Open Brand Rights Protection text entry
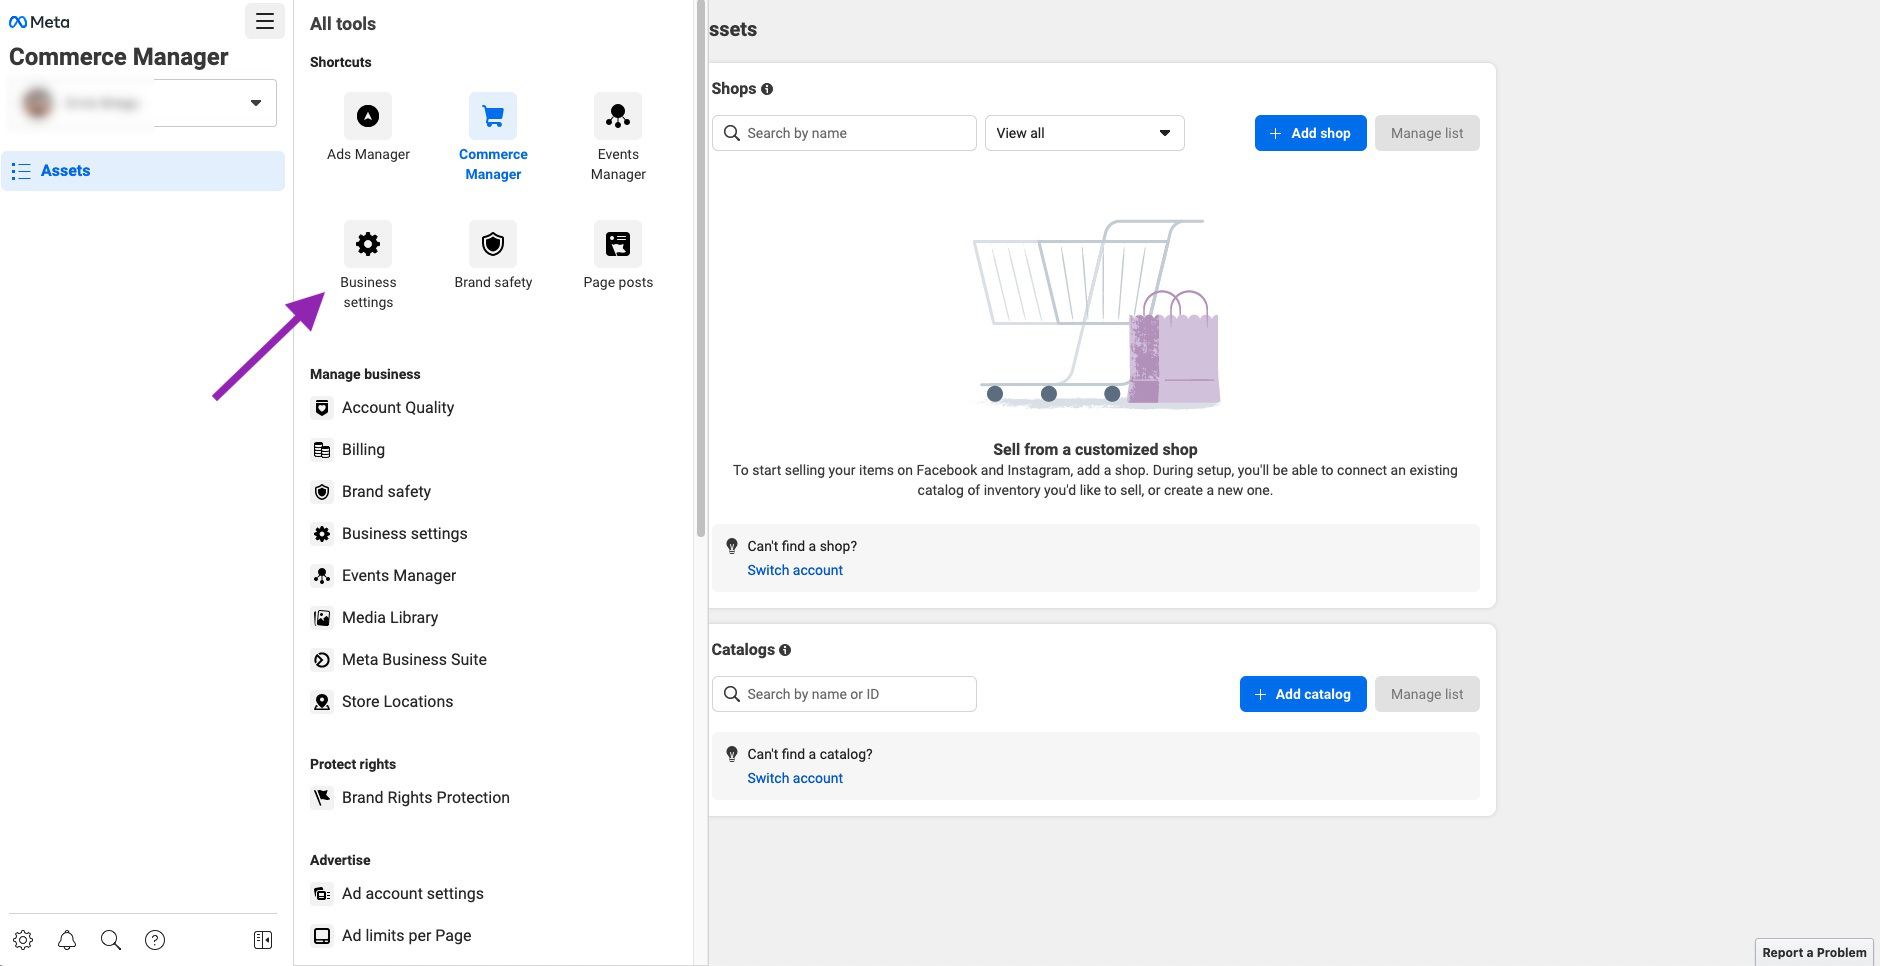Screen dimensions: 1880x966 (426, 798)
